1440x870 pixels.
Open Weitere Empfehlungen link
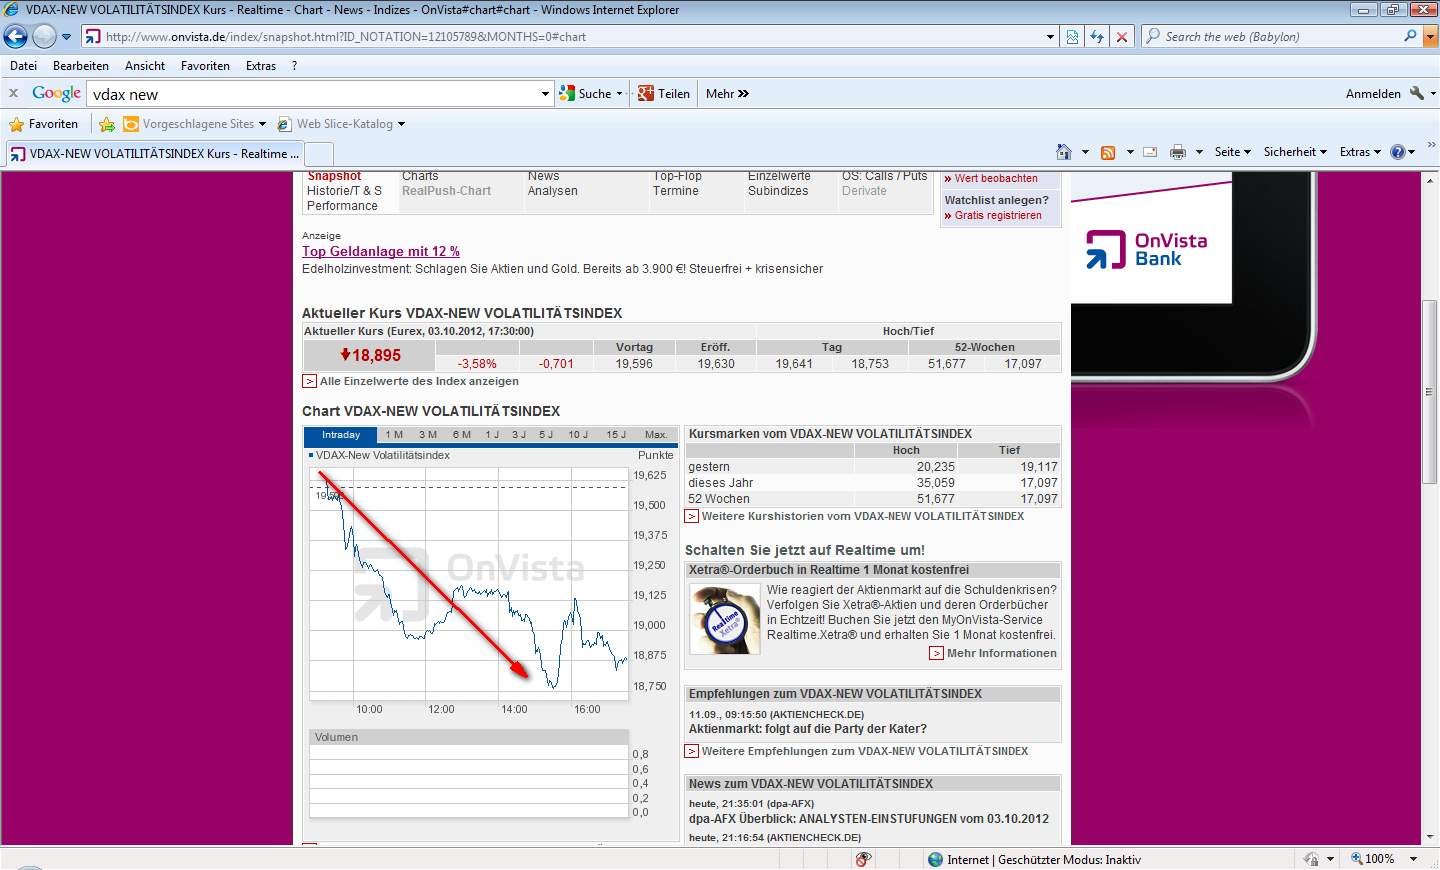tap(864, 751)
